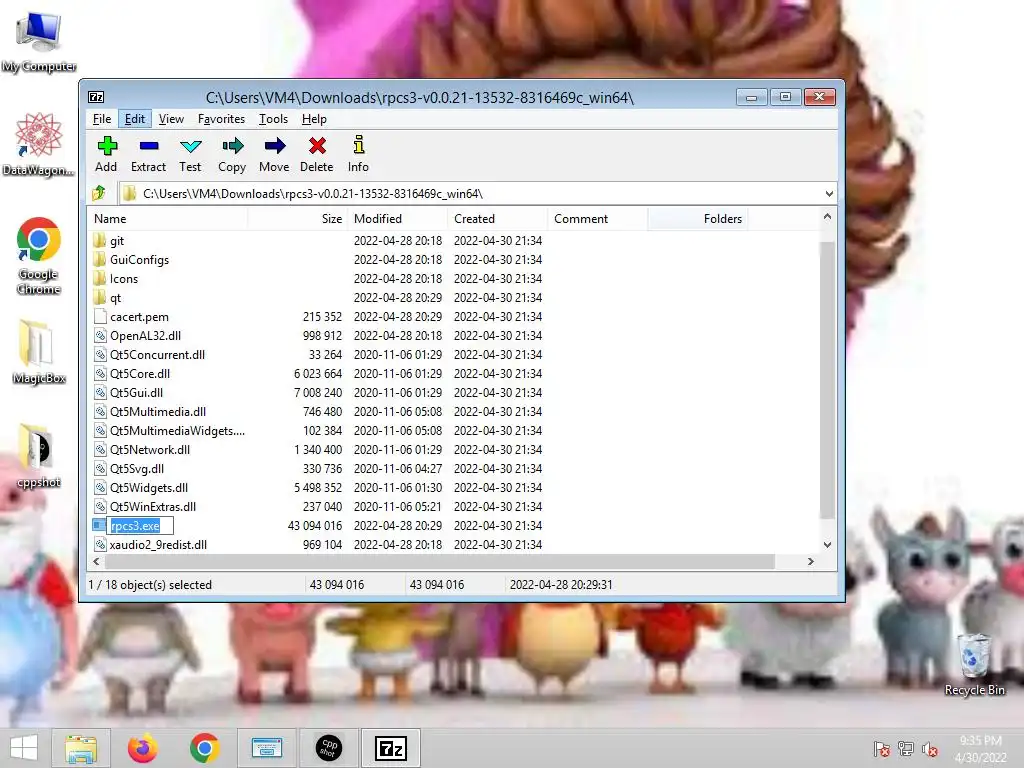Screen dimensions: 1024x768
Task: Open Firefox from the taskbar
Action: coord(142,748)
